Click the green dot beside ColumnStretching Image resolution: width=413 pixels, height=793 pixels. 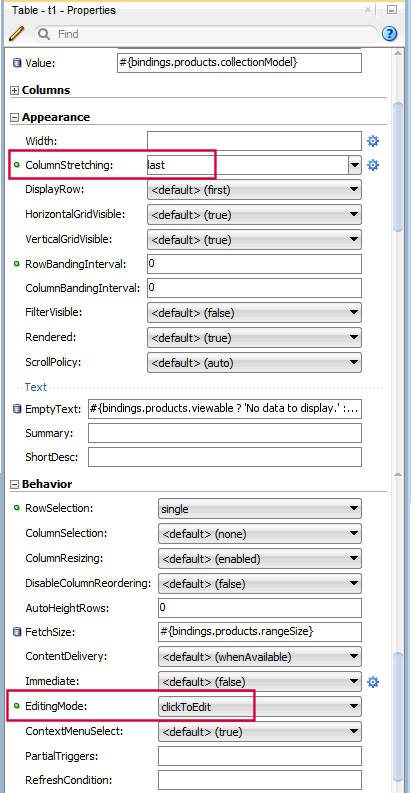click(16, 165)
